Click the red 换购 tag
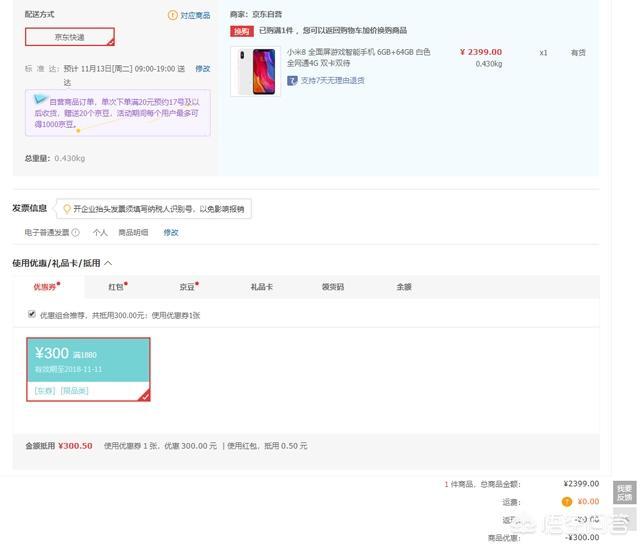Screen dimensions: 640x546 pyautogui.click(x=242, y=31)
